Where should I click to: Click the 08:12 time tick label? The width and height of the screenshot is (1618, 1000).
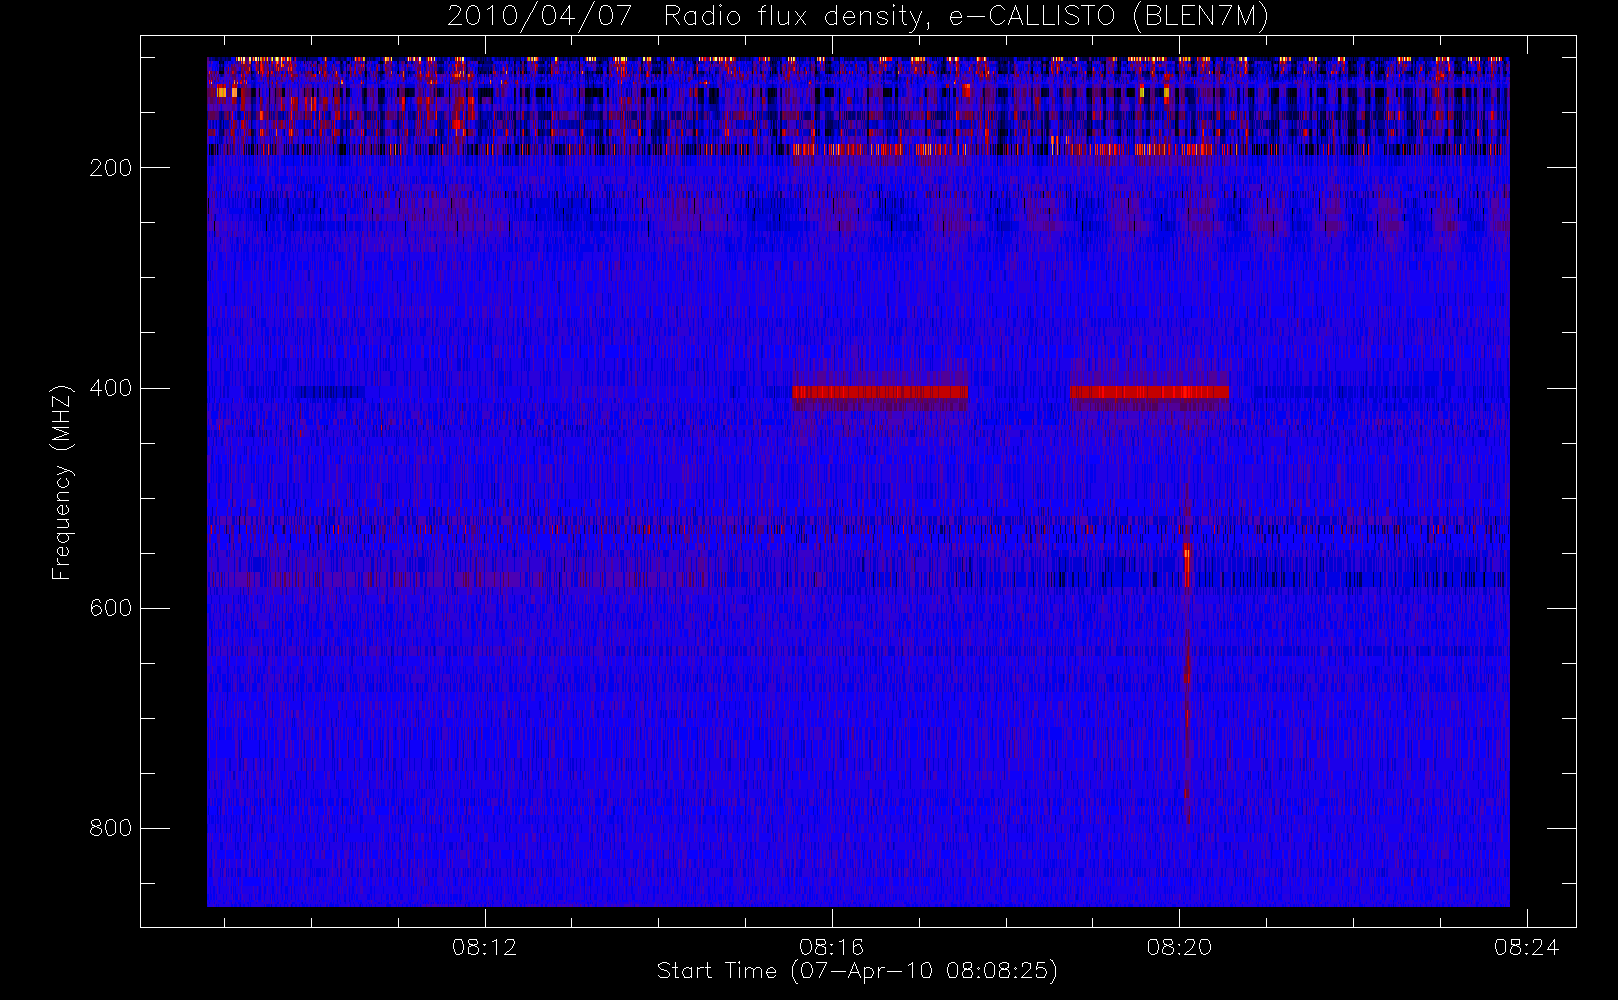(485, 947)
